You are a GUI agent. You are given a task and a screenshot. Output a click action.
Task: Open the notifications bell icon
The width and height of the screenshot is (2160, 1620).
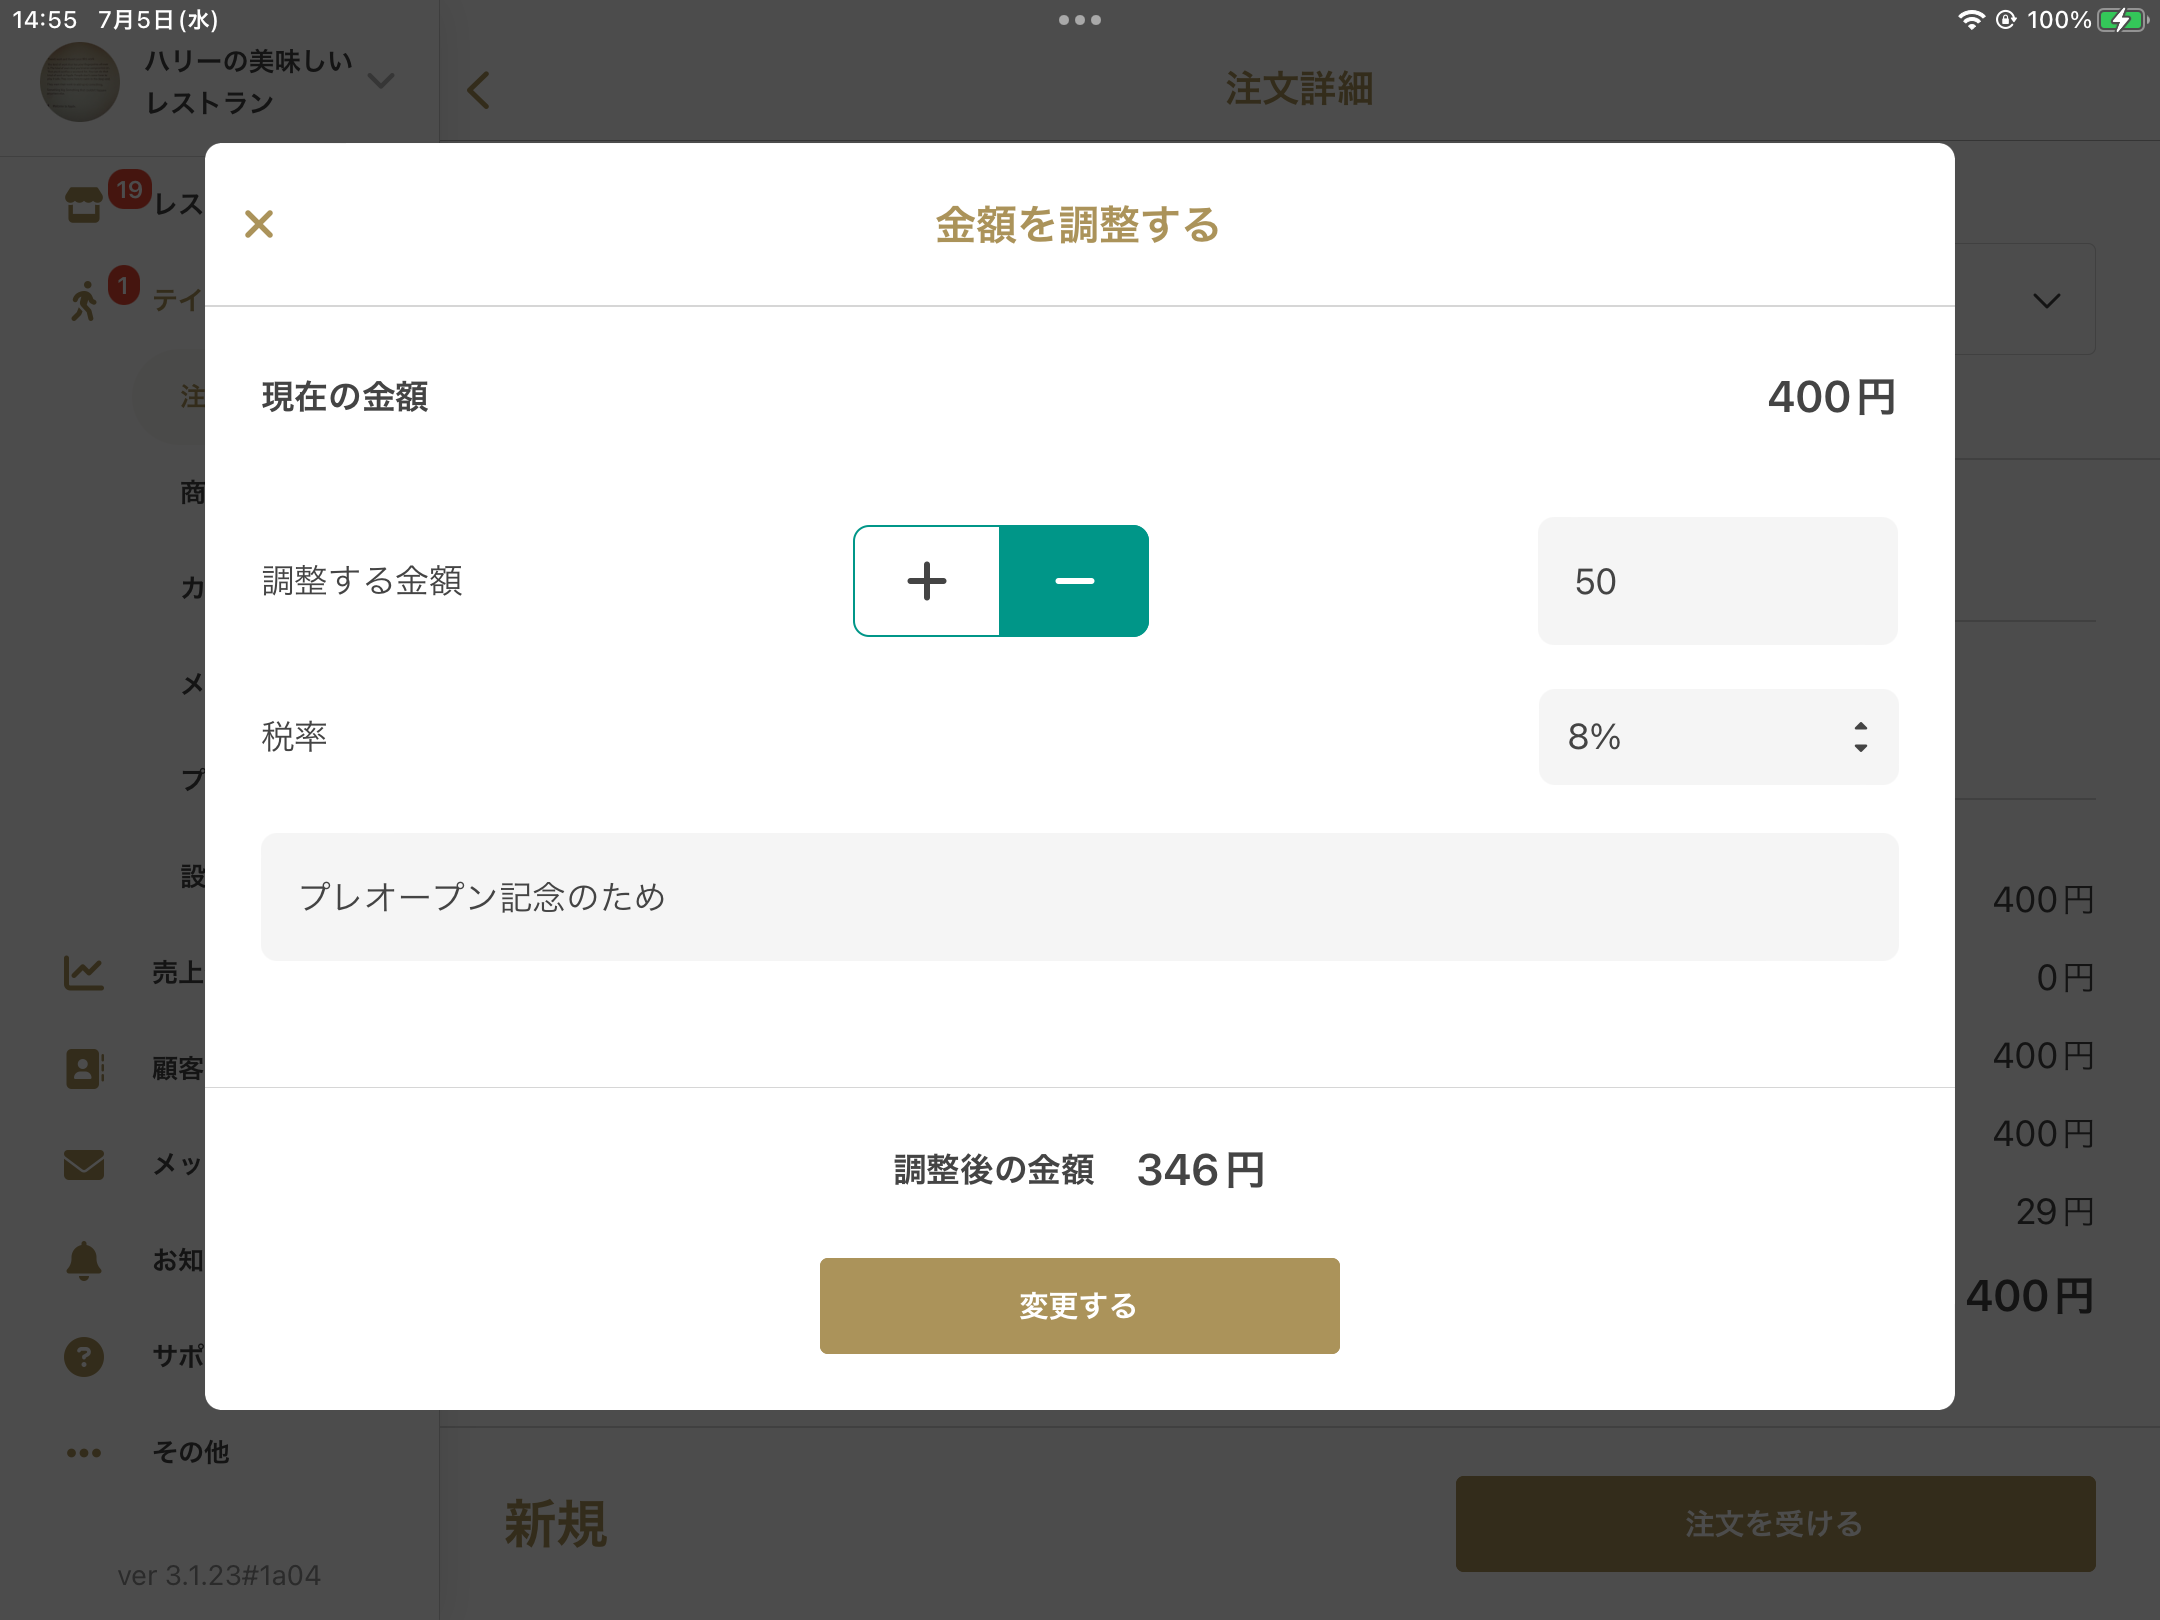pyautogui.click(x=84, y=1260)
